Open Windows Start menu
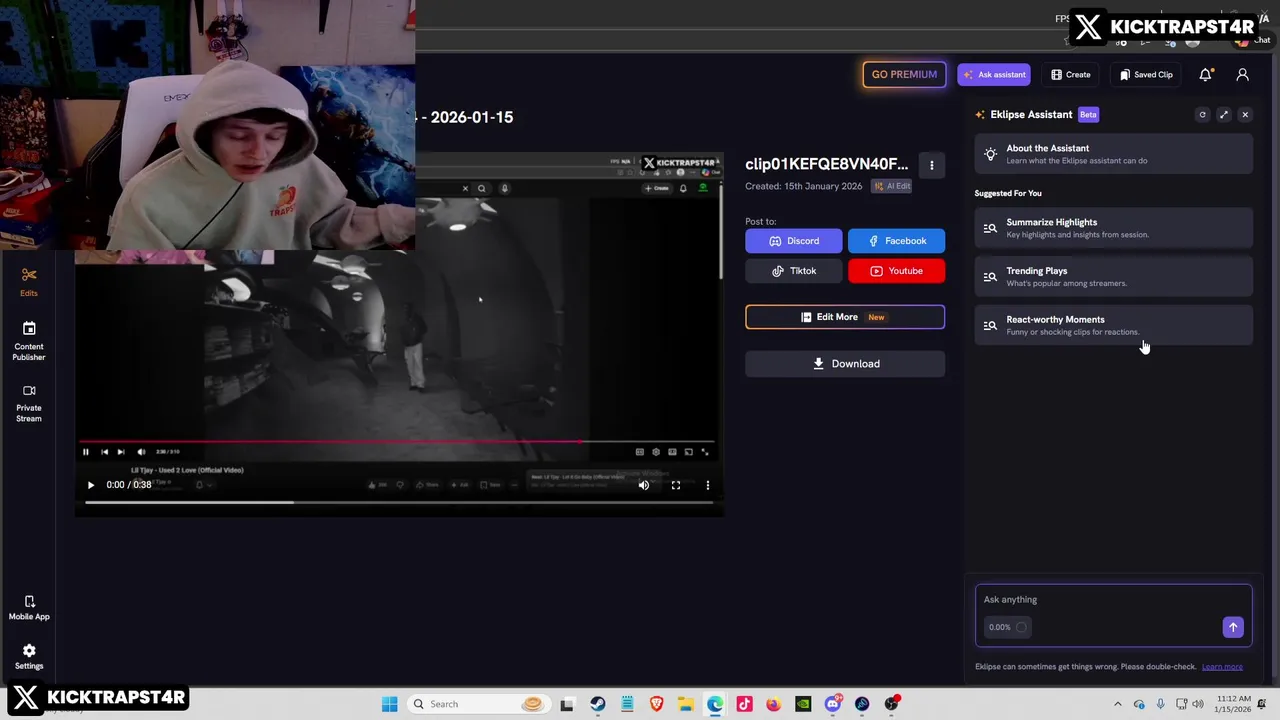This screenshot has width=1280, height=720. coord(389,704)
